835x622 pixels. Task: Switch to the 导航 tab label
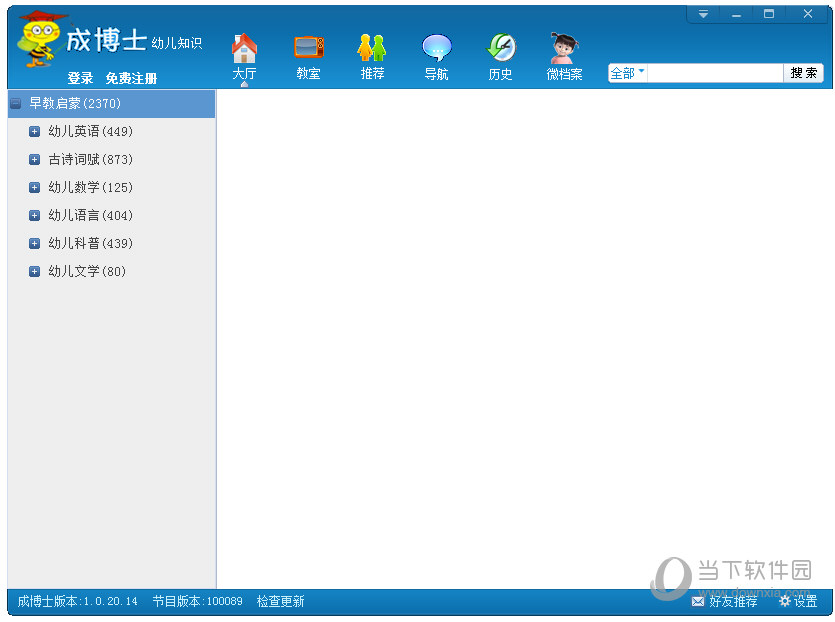[x=437, y=73]
